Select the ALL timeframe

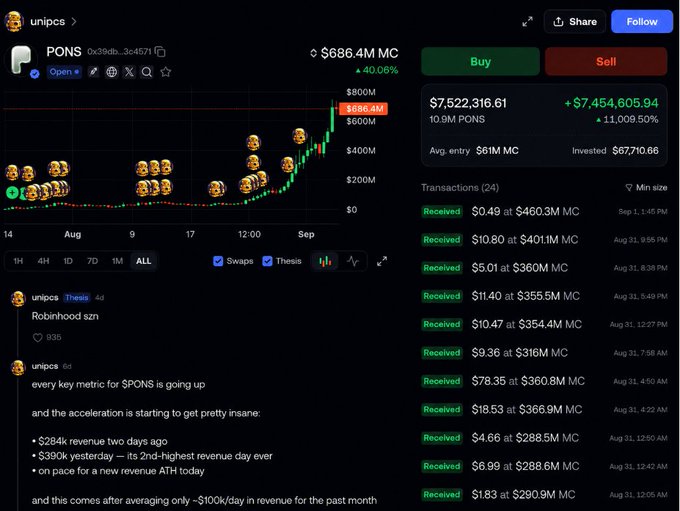pos(144,261)
